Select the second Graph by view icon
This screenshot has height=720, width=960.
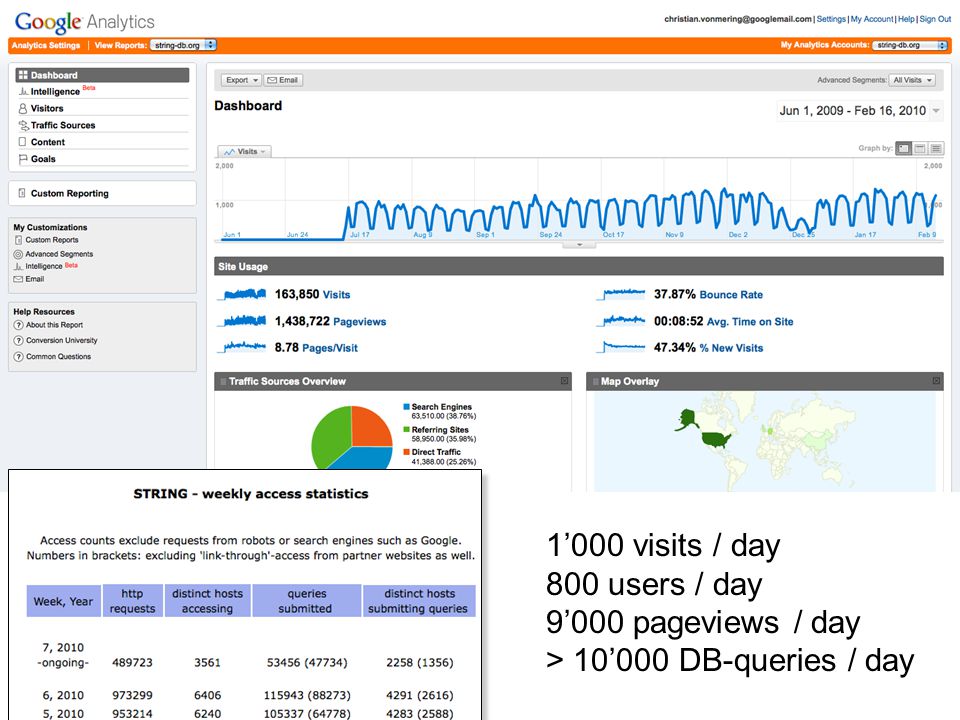920,148
